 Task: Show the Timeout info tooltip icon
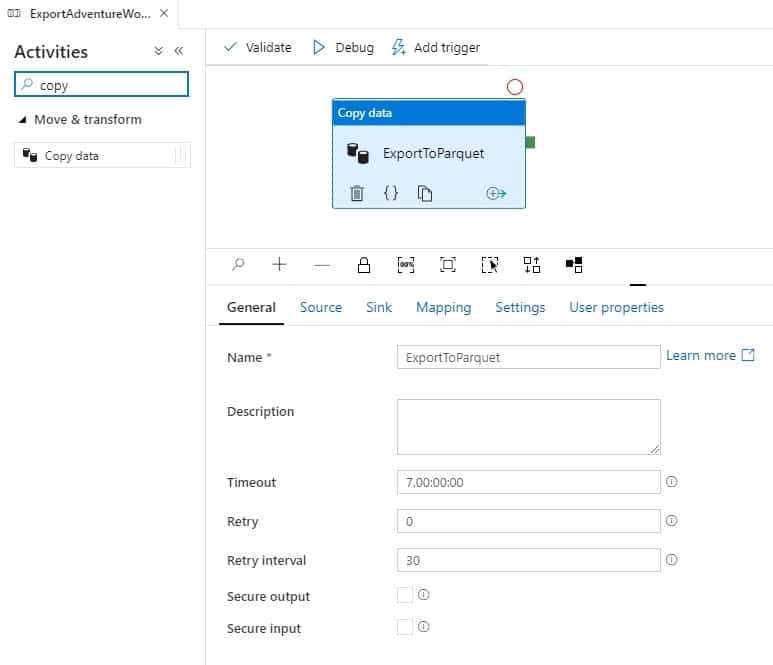[x=671, y=482]
